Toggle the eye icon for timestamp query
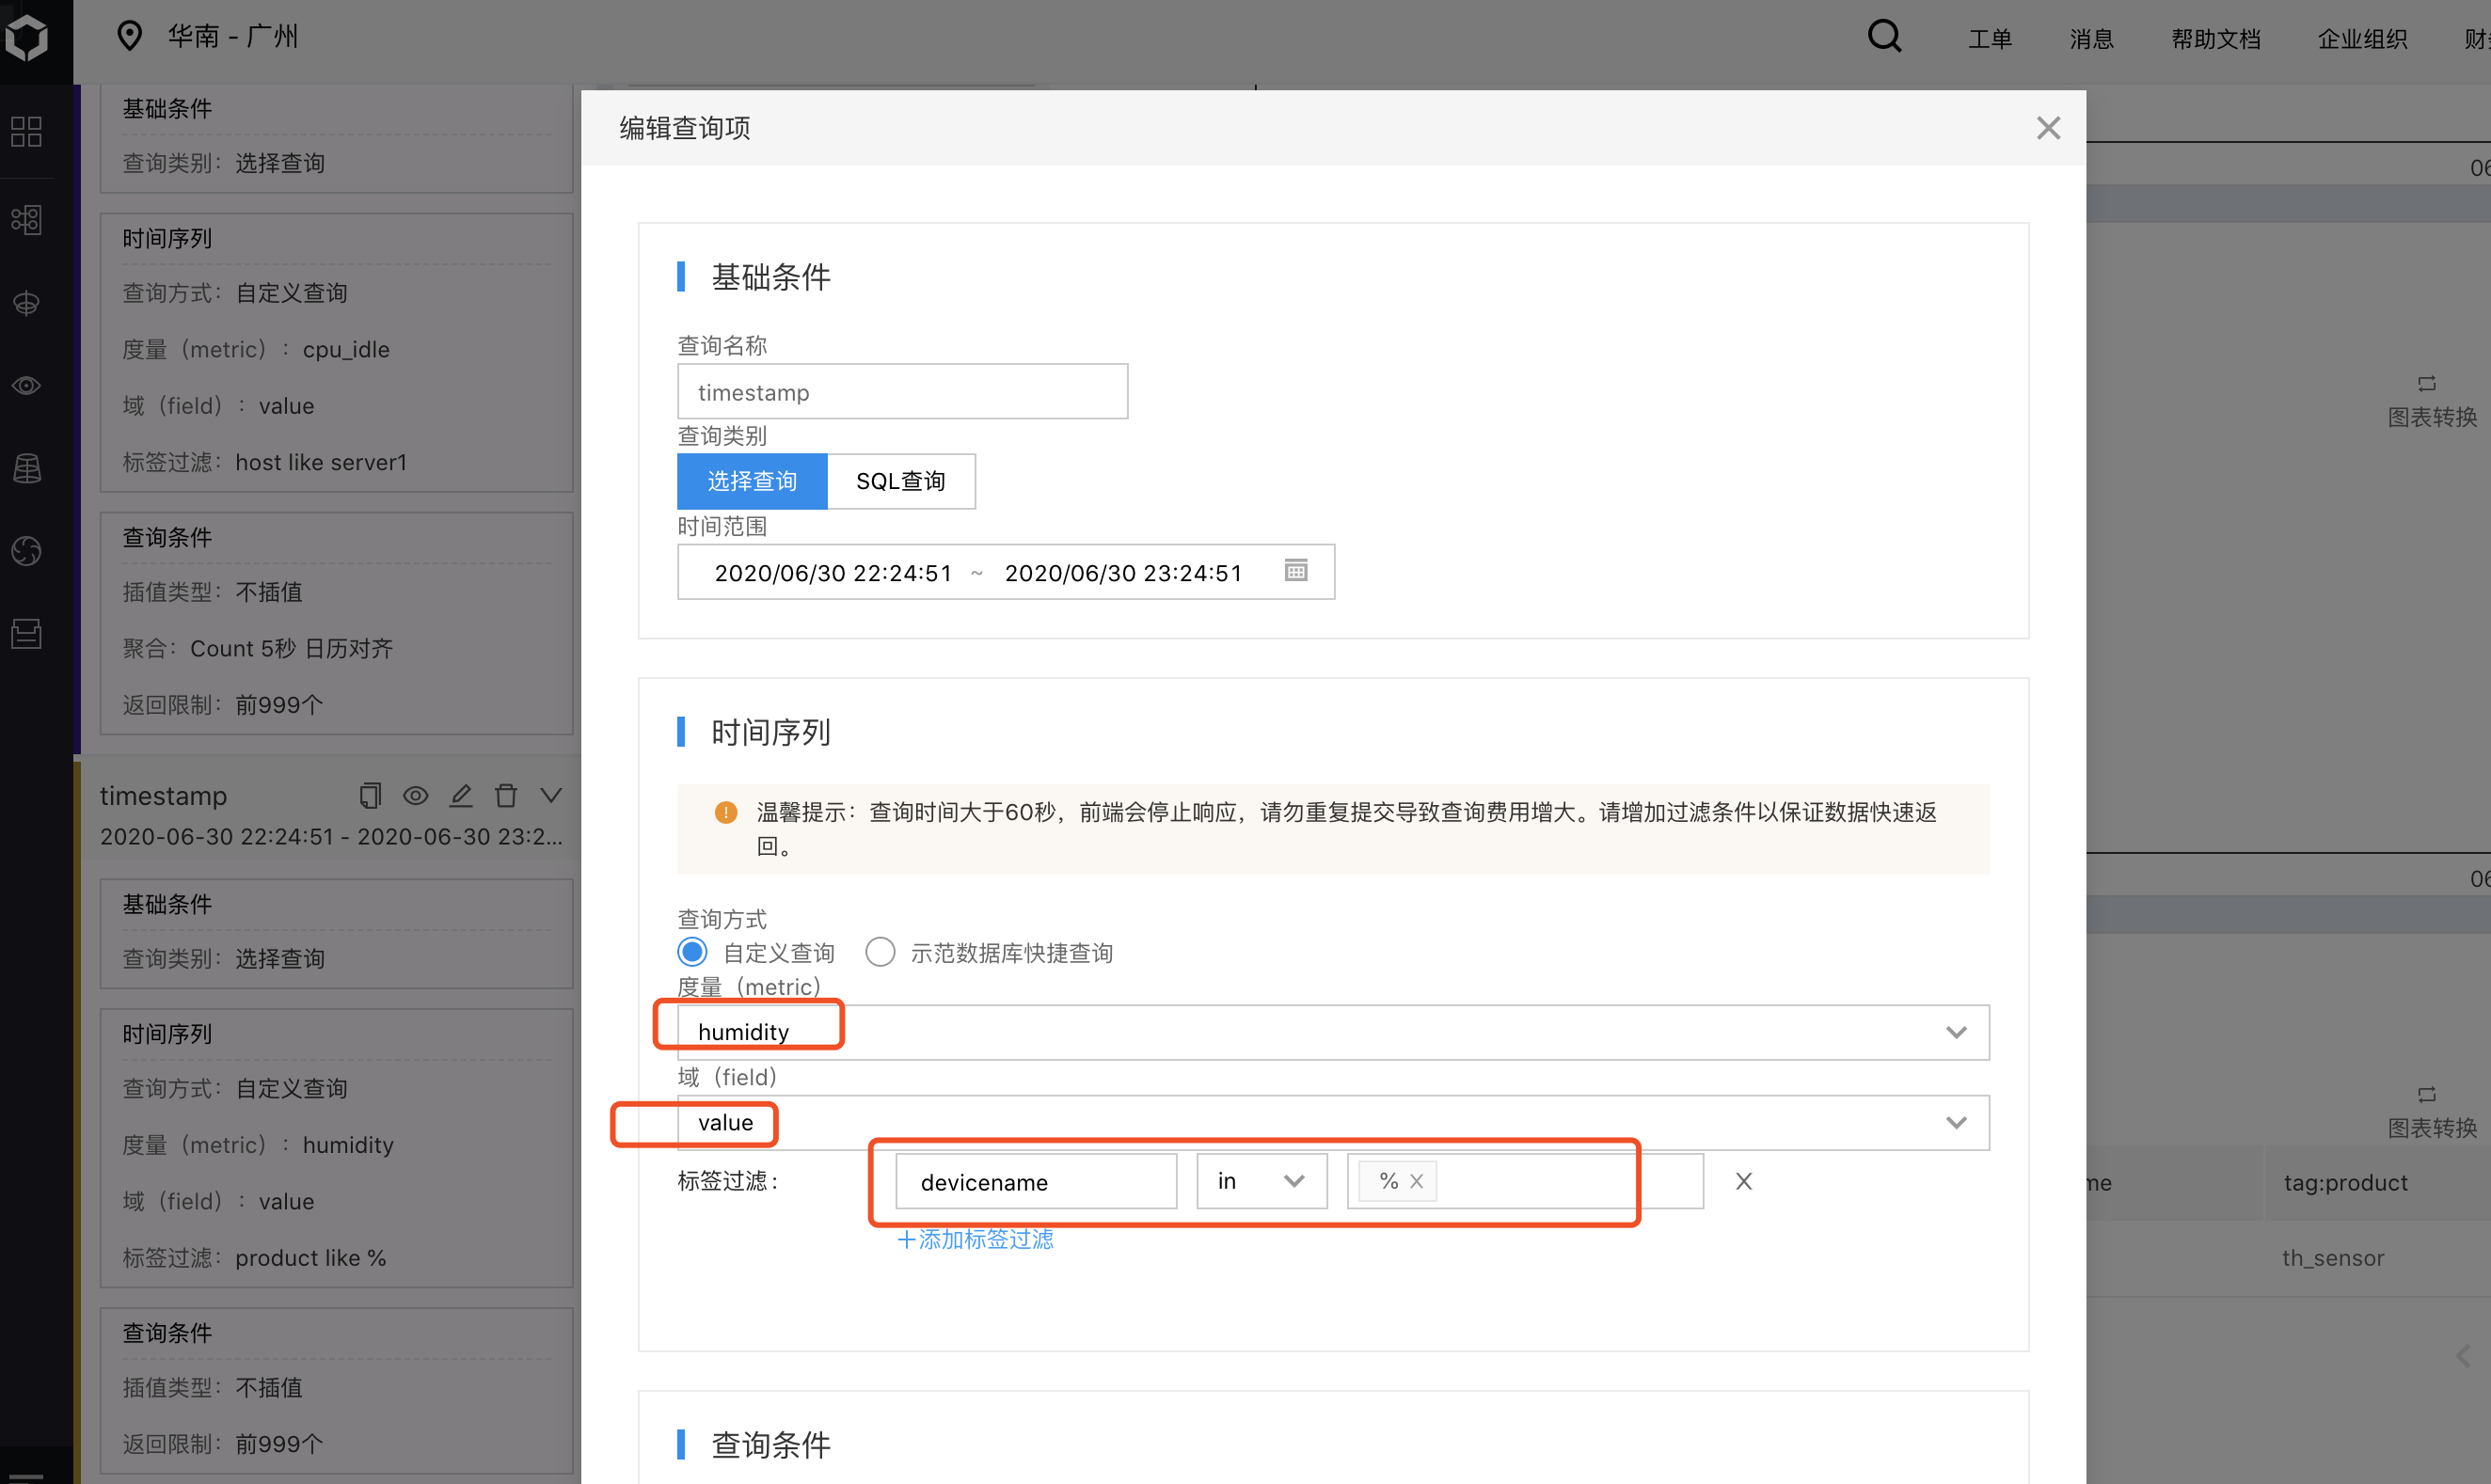 point(415,796)
